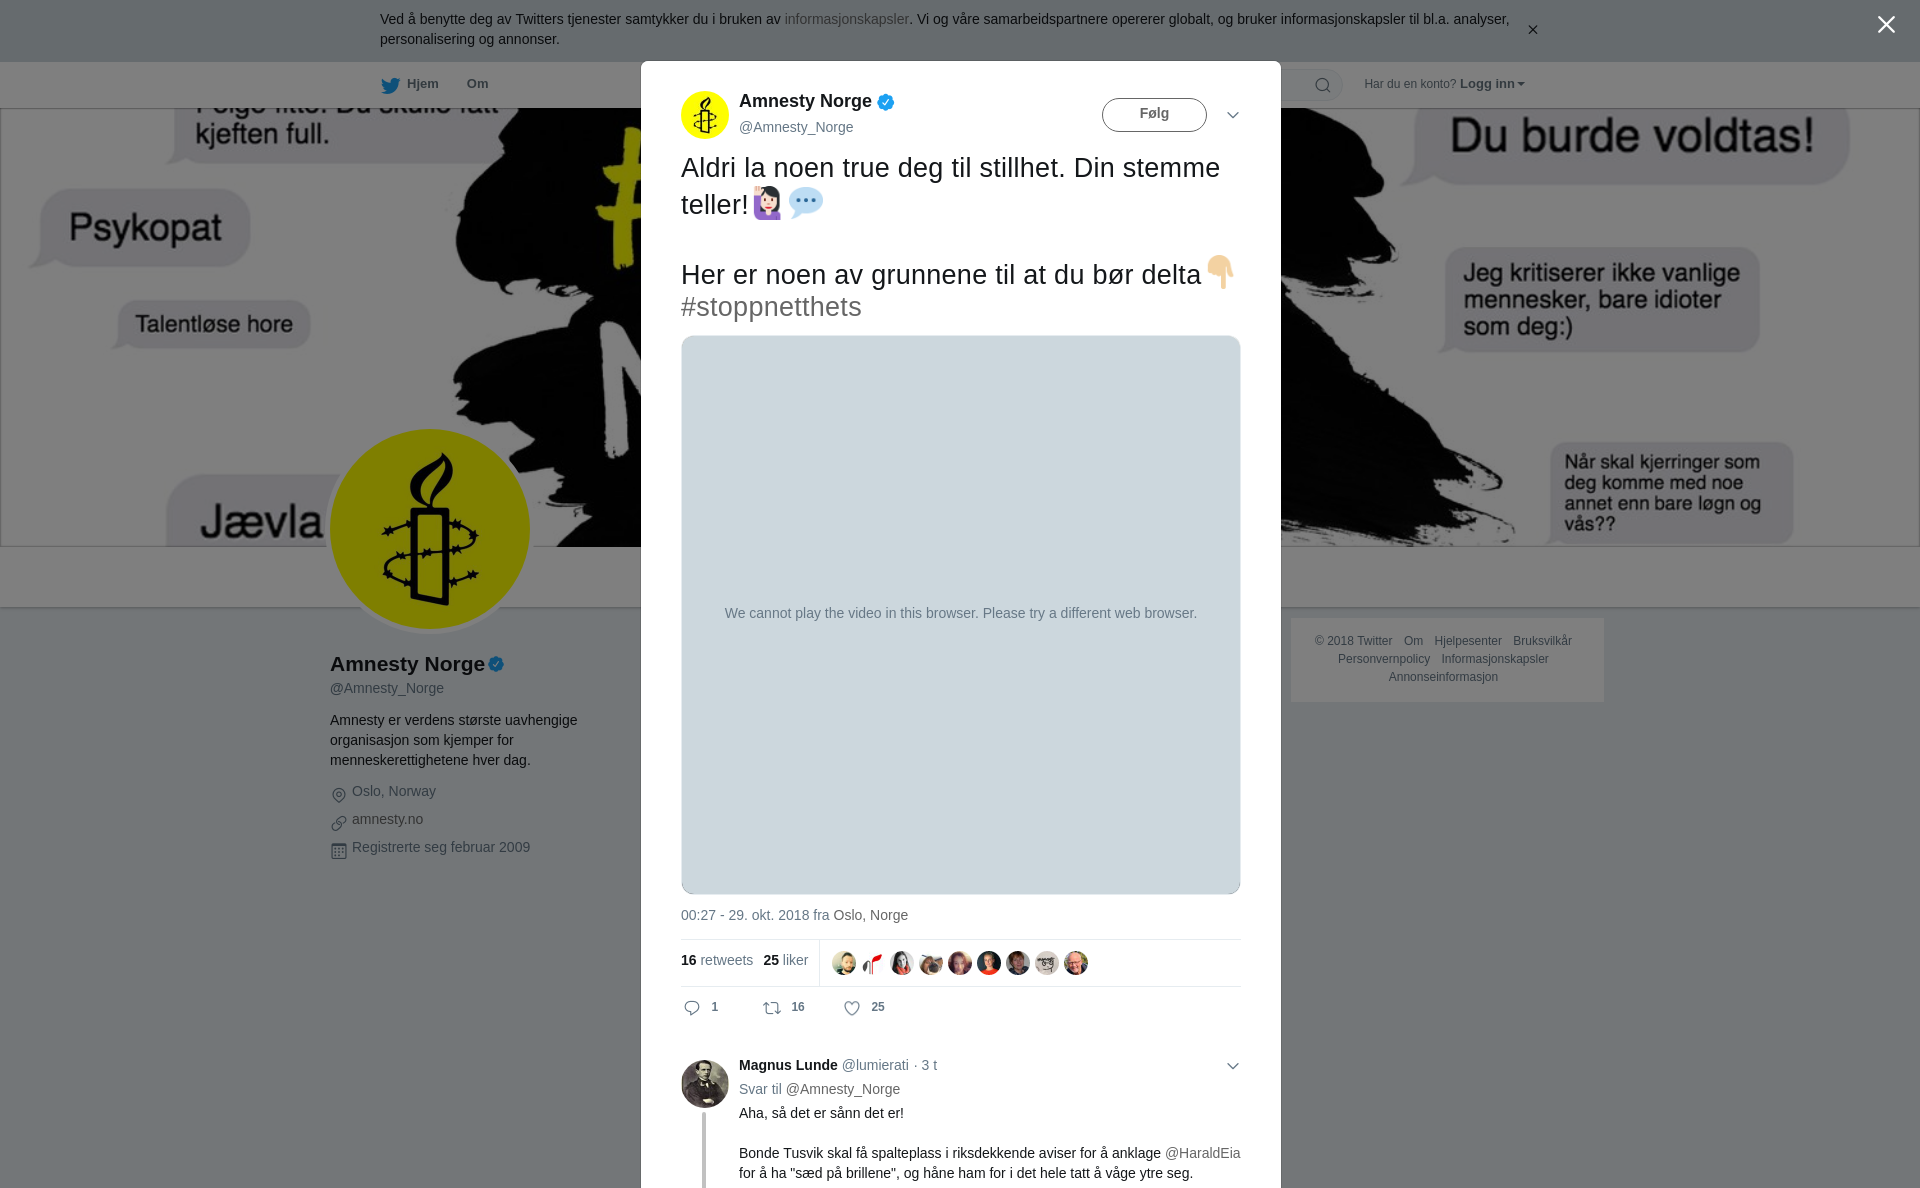Open the Om menu item
This screenshot has width=1920, height=1188.
[477, 84]
